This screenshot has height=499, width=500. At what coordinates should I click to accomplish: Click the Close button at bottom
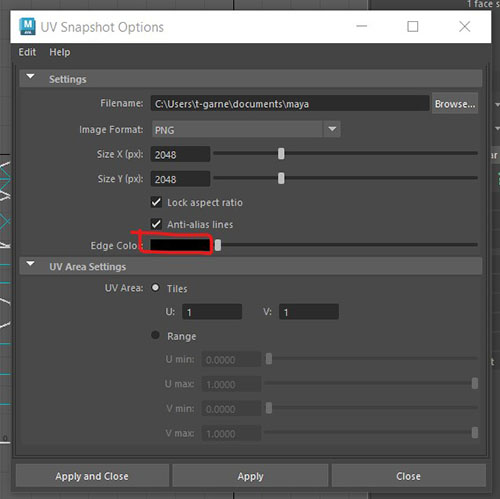click(x=408, y=476)
